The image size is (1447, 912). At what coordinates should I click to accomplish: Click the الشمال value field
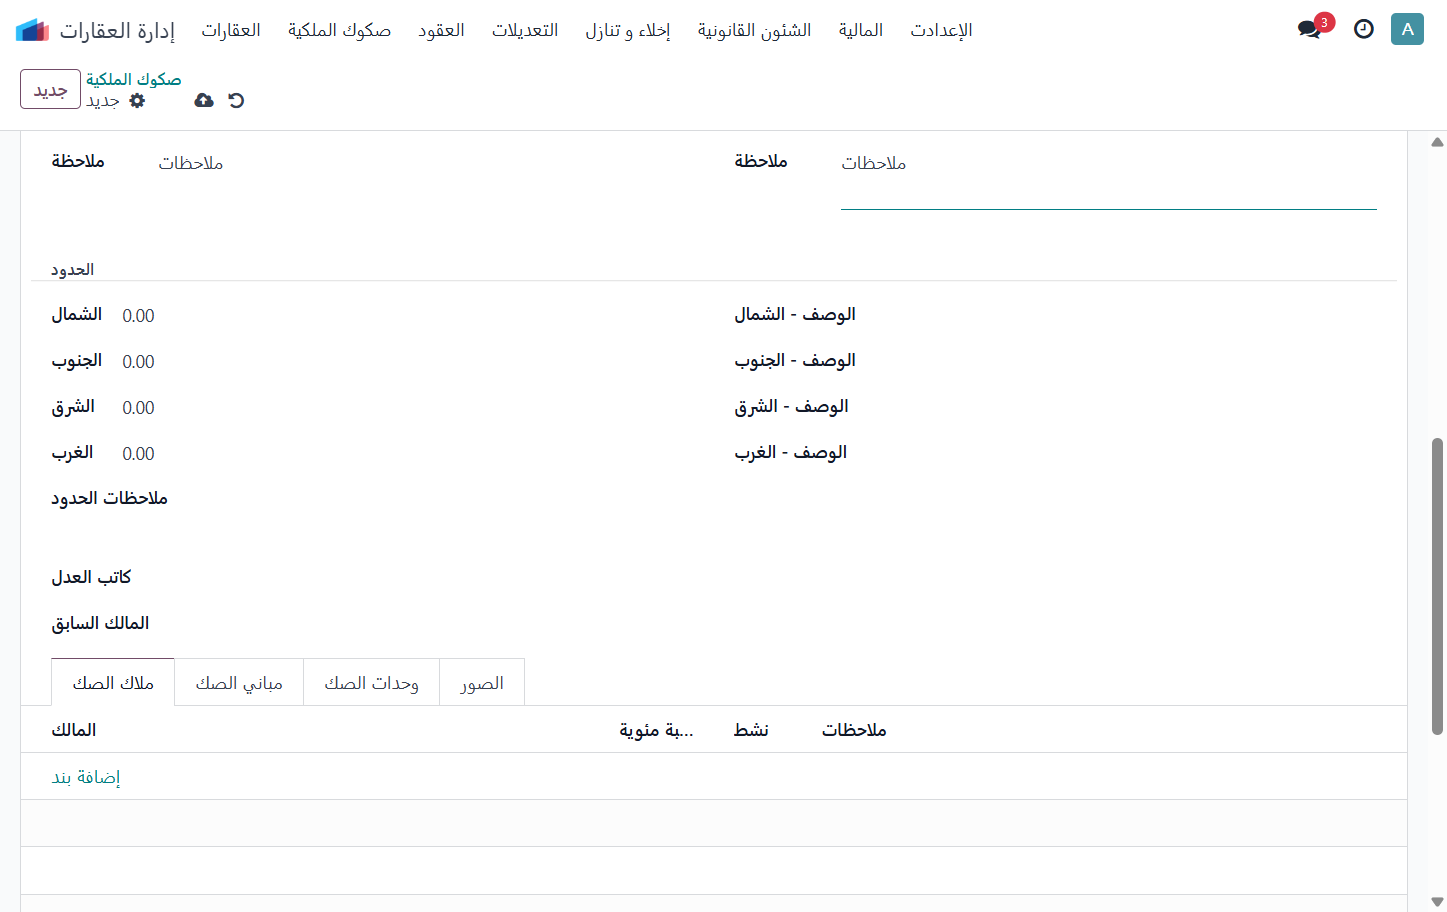click(x=408, y=316)
